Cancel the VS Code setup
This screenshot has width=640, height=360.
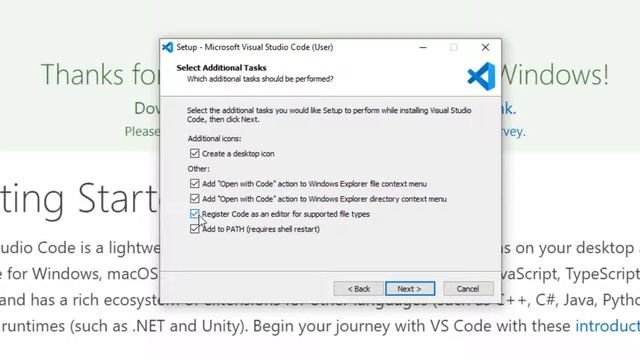[468, 289]
